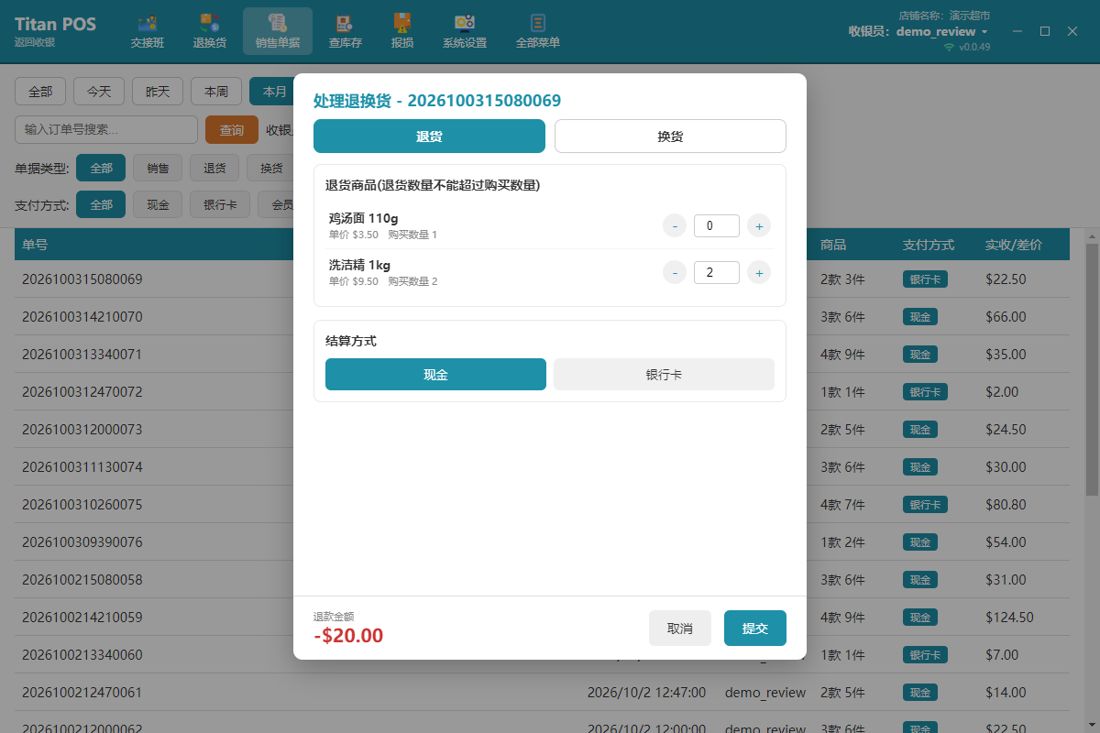Select 全部 under 单据类型
This screenshot has height=733, width=1100.
[101, 168]
